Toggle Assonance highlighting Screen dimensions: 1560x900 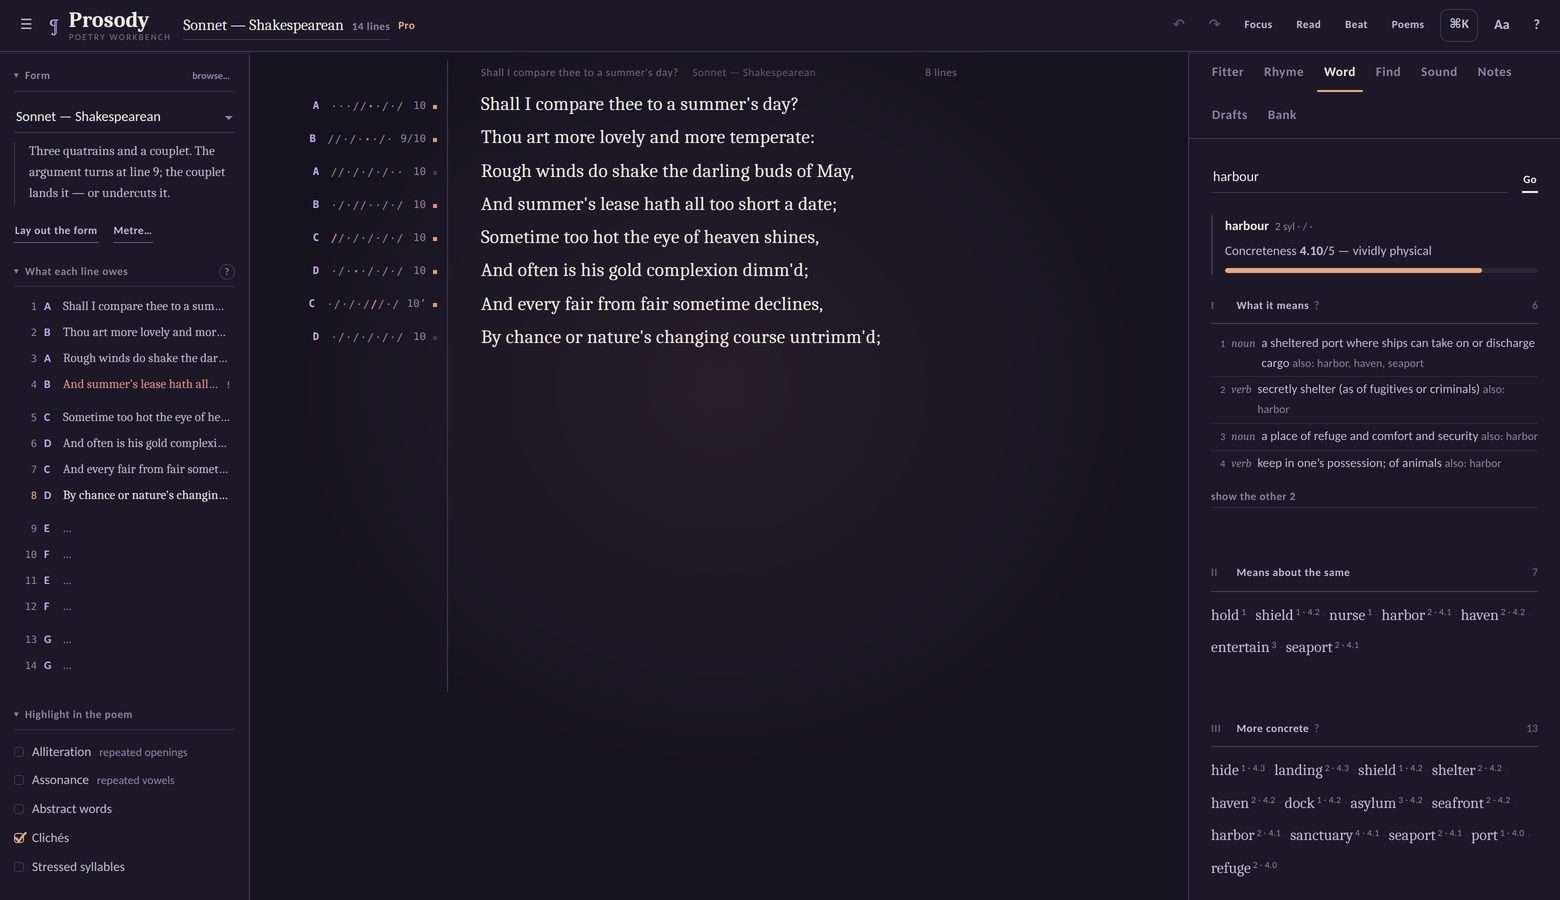19,780
